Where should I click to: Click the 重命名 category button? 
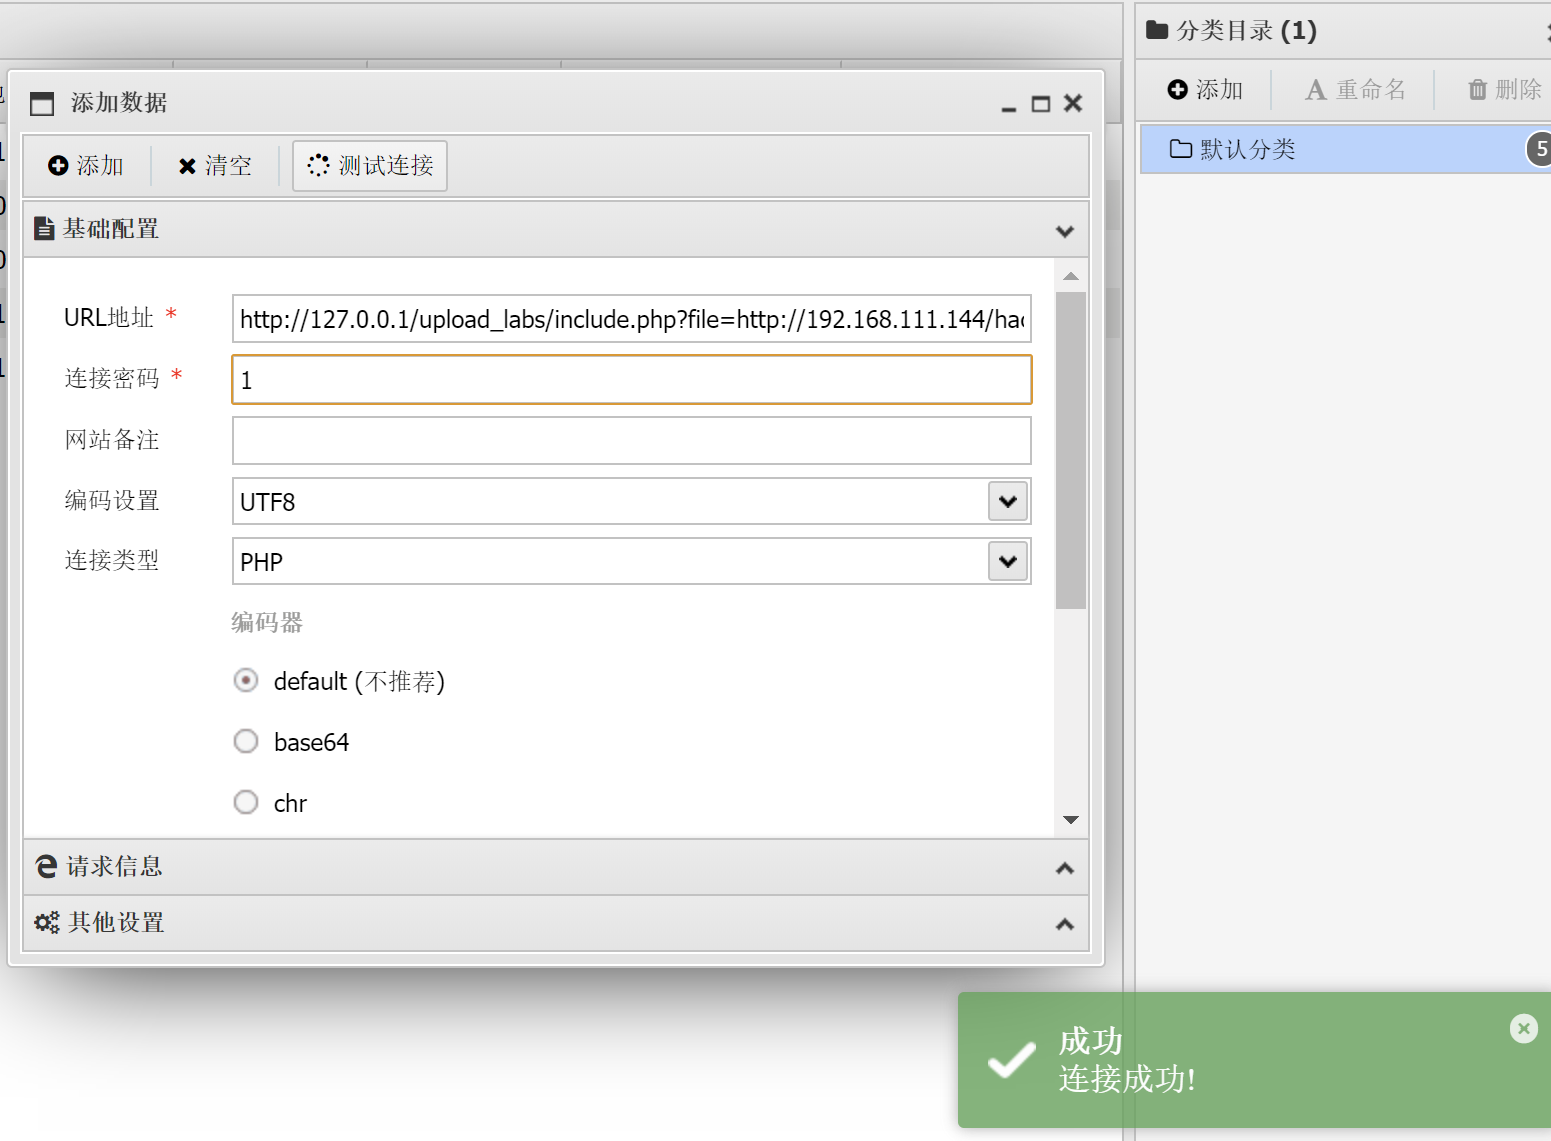[x=1355, y=90]
